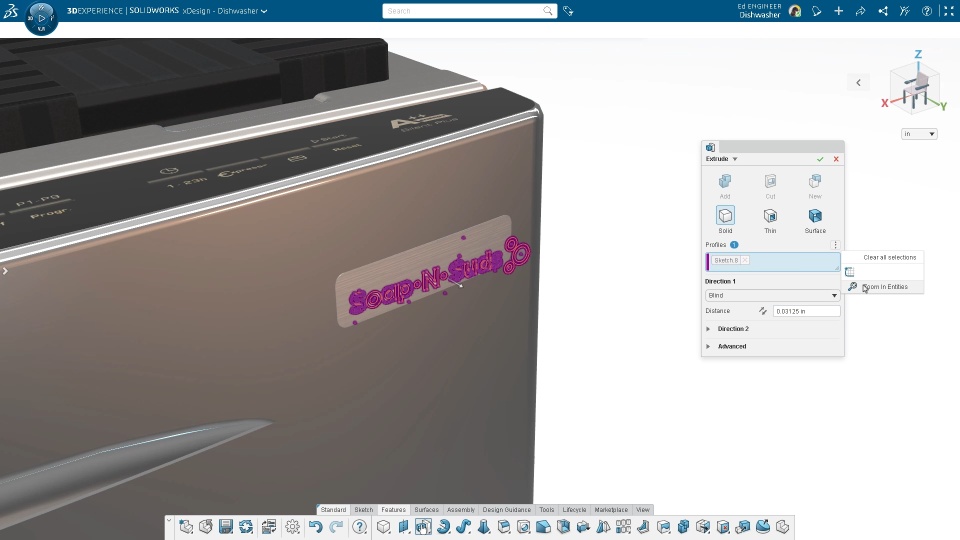Open the Profiles three-dot options menu
Image resolution: width=960 pixels, height=540 pixels.
(x=836, y=245)
